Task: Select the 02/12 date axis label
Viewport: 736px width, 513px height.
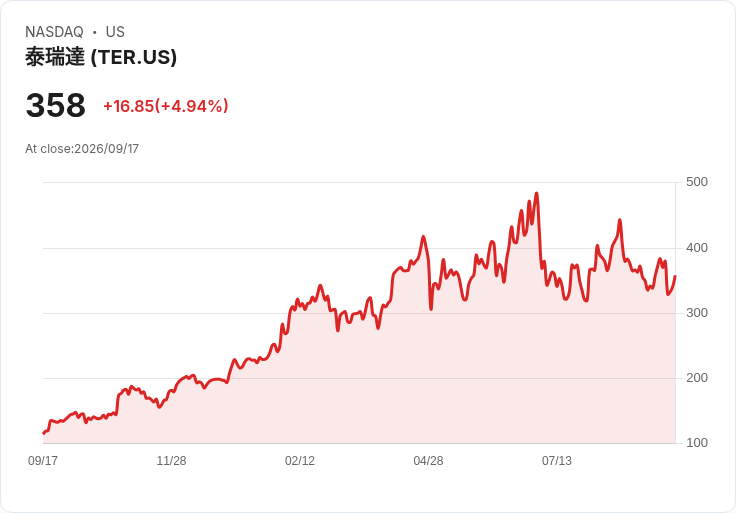Action: (300, 461)
